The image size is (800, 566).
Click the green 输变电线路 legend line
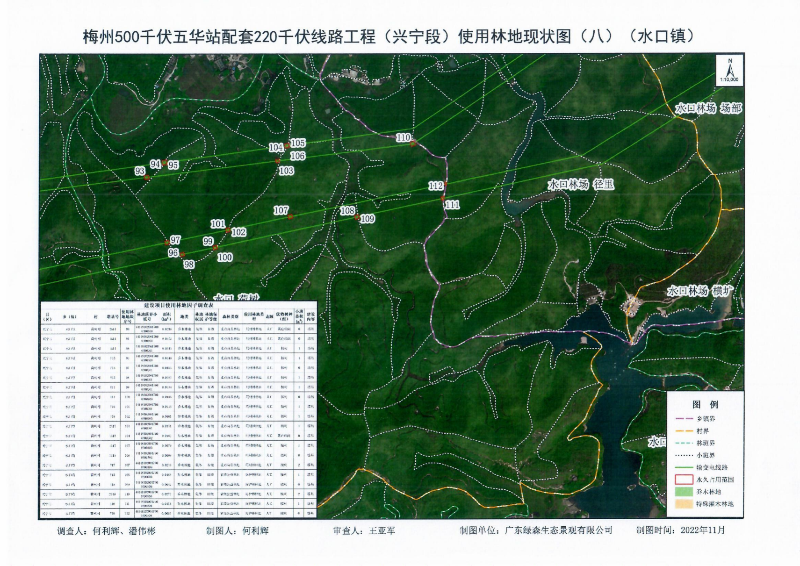tap(684, 467)
